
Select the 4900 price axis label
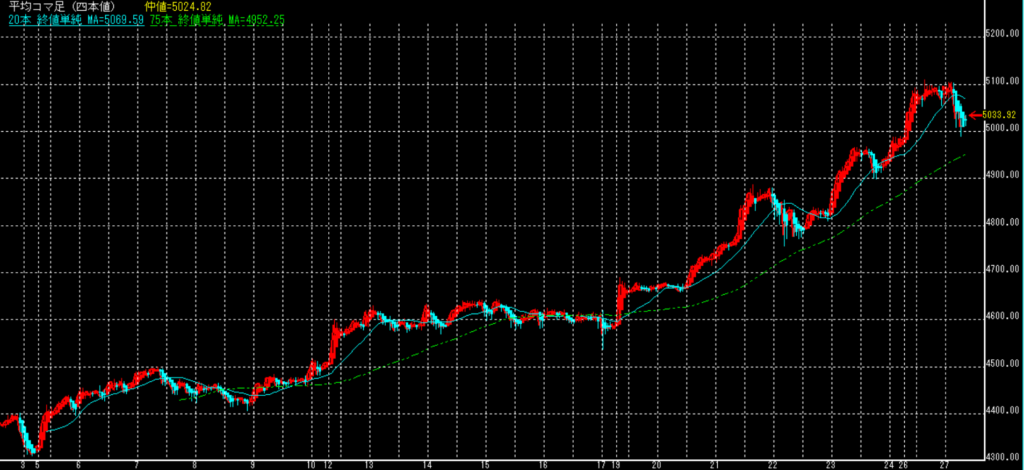click(x=1001, y=177)
